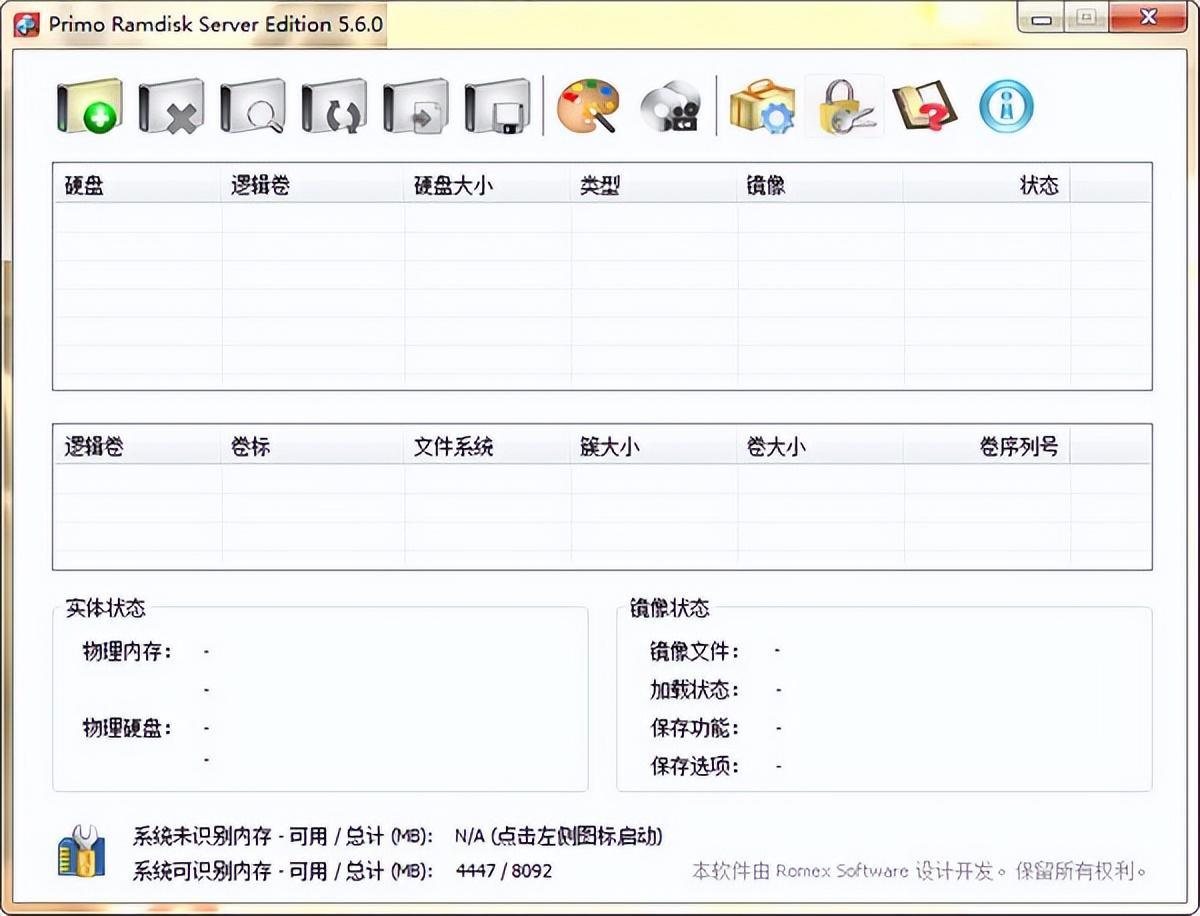1200x916 pixels.
Task: Click the 类型 column header
Action: click(600, 185)
